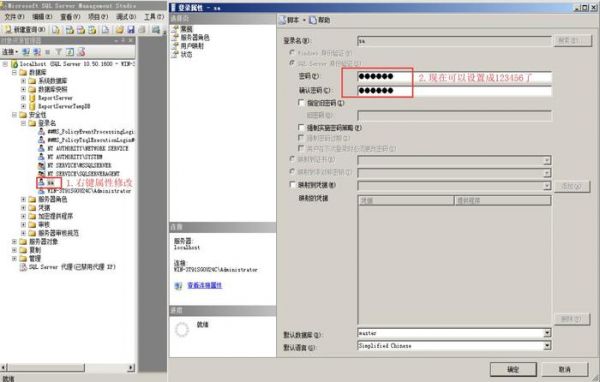Click the stop square icon in Object Explorer toolbar
Image resolution: width=600 pixels, height=382 pixels.
pos(48,52)
